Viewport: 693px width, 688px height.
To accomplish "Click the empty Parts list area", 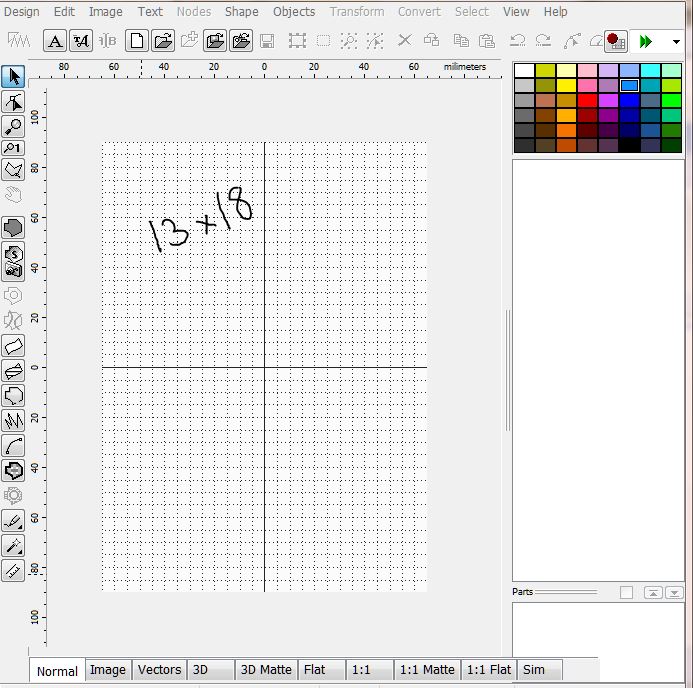I will (x=597, y=640).
